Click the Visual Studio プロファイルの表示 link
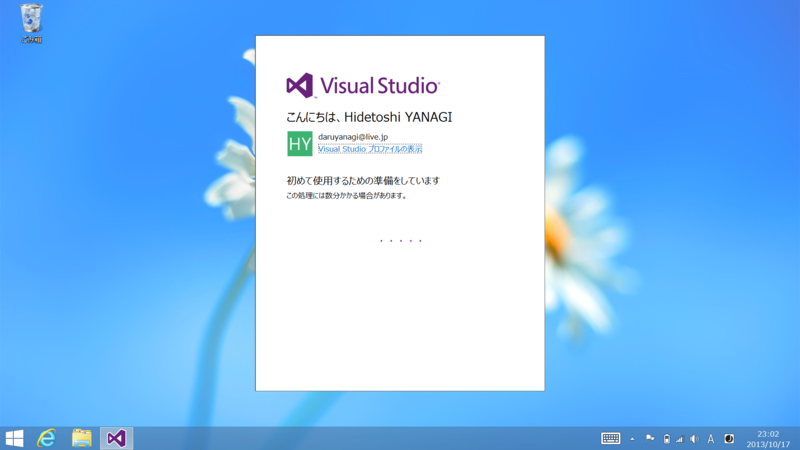The height and width of the screenshot is (450, 800). 370,149
